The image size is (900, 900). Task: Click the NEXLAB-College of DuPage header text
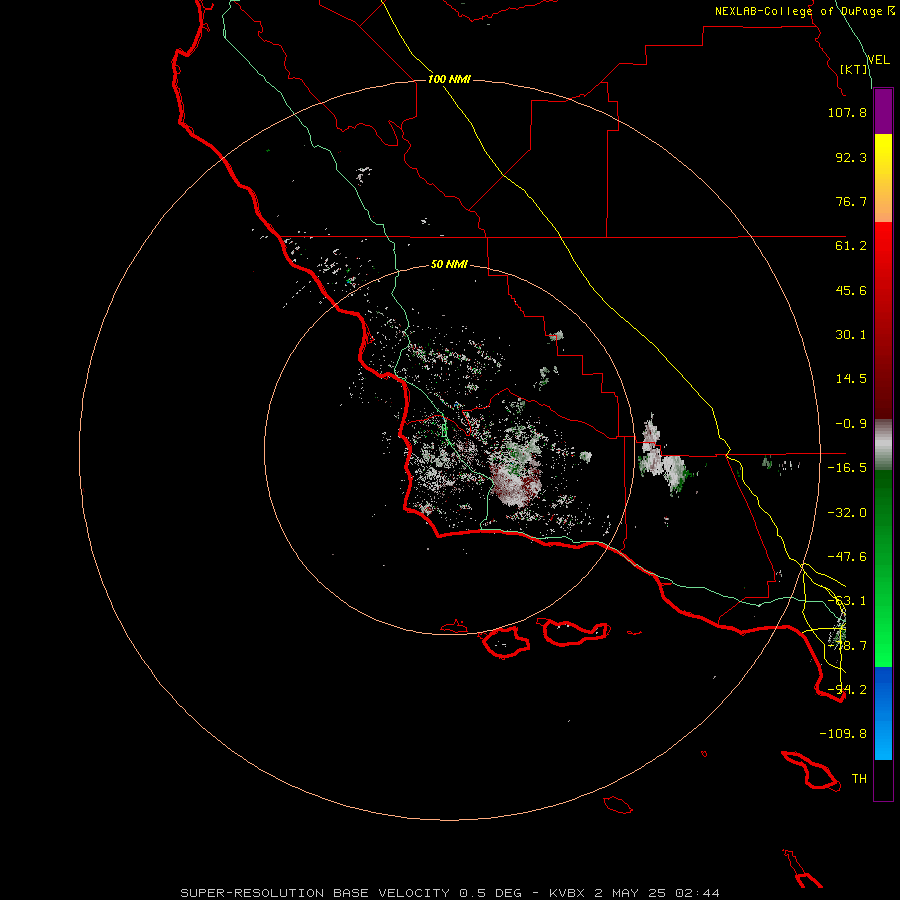tap(804, 11)
